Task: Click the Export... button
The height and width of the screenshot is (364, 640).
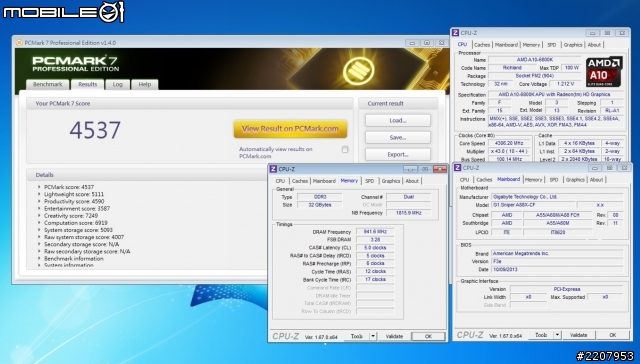Action: point(398,155)
